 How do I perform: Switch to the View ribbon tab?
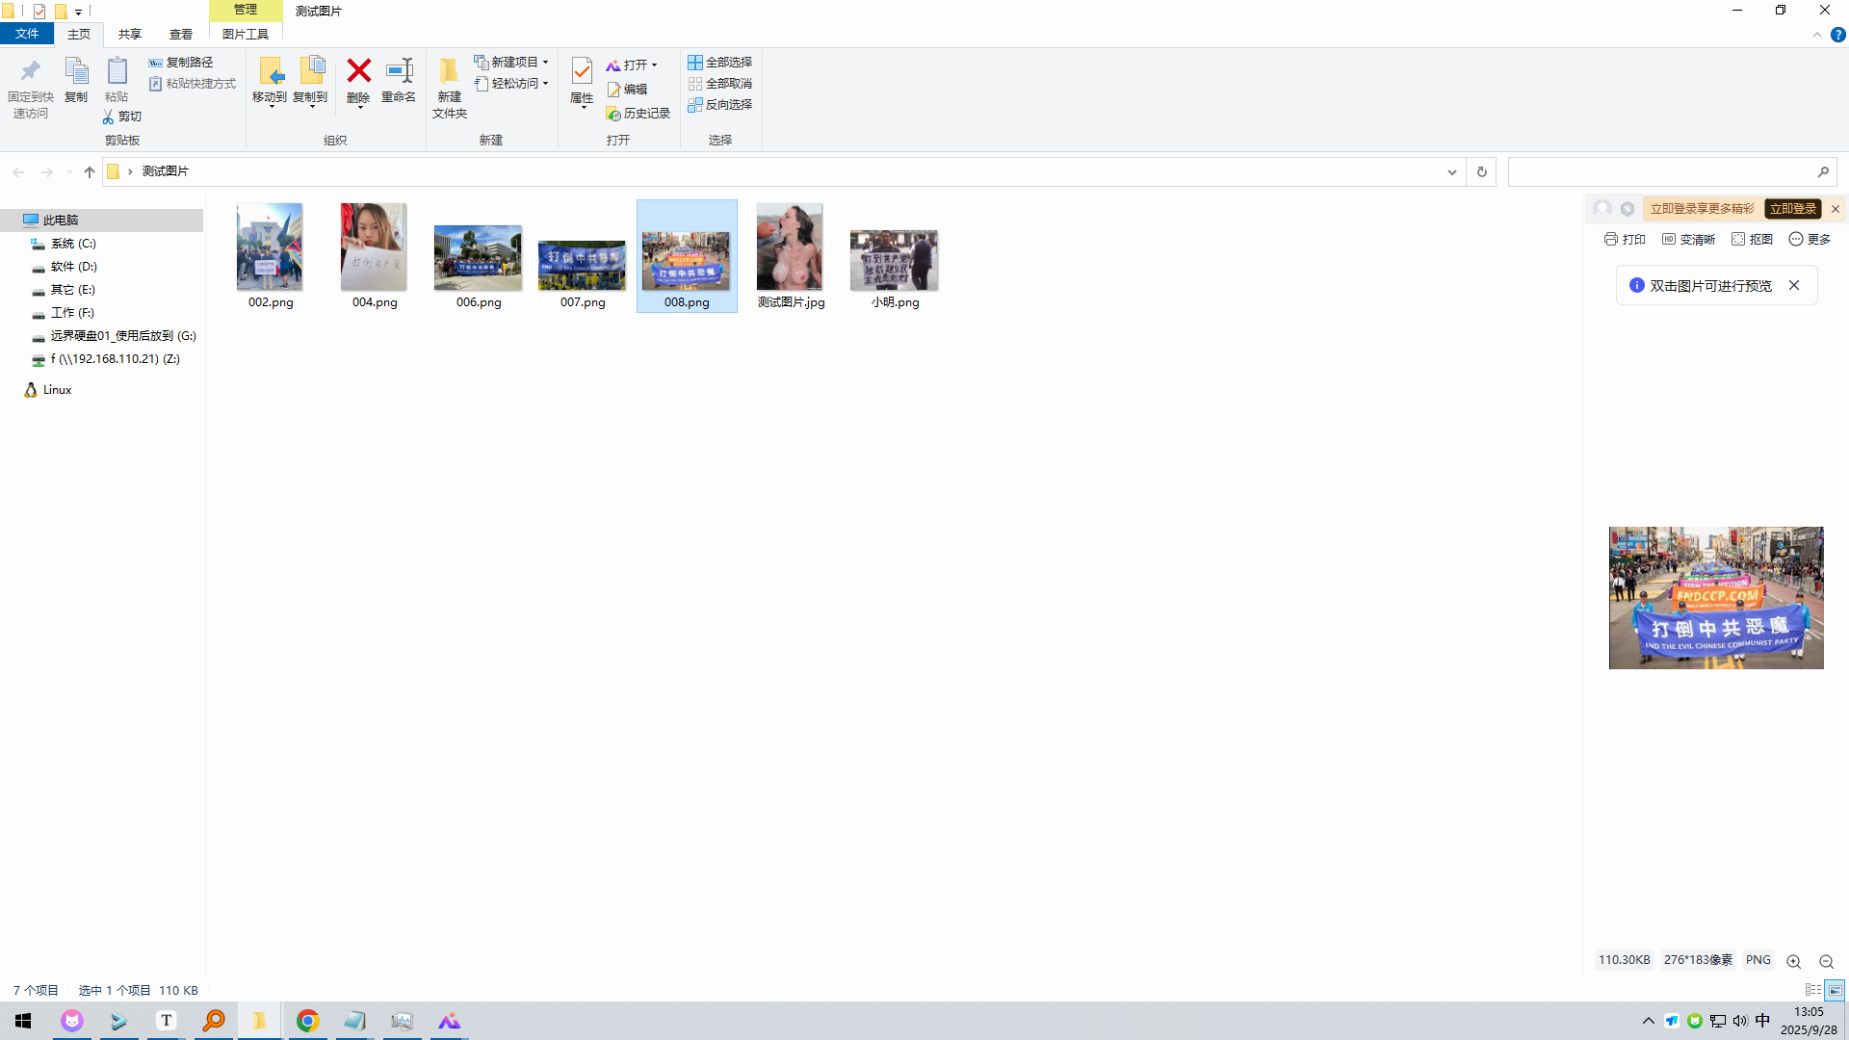[x=180, y=34]
